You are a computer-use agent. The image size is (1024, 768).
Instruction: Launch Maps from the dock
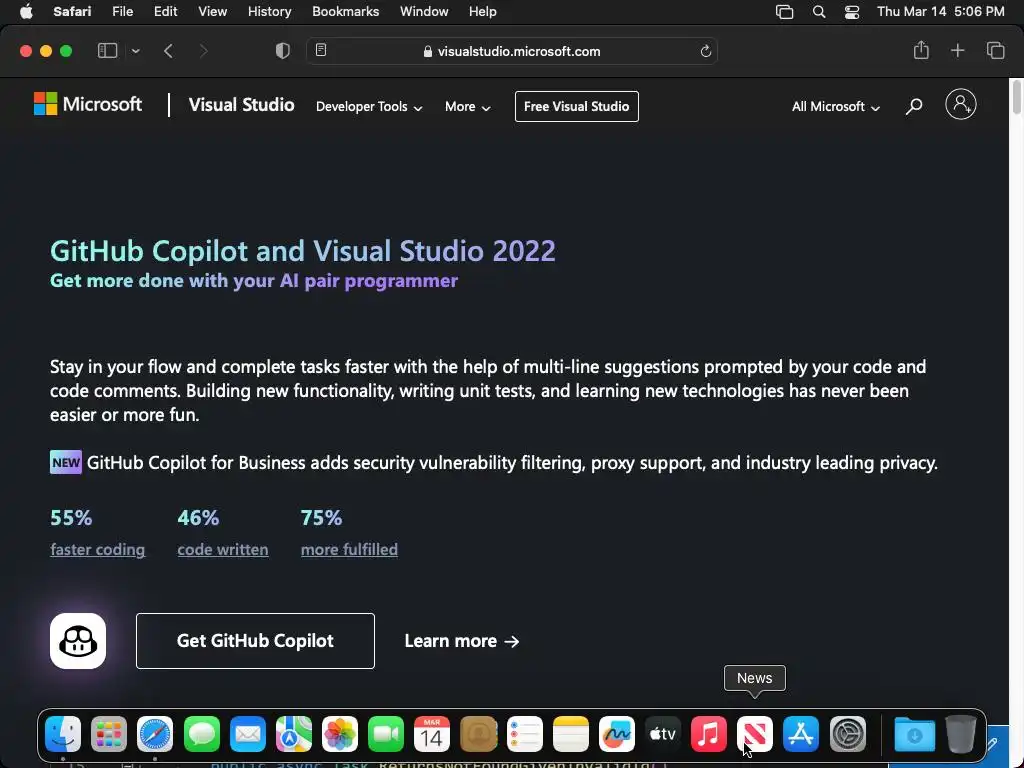tap(294, 734)
